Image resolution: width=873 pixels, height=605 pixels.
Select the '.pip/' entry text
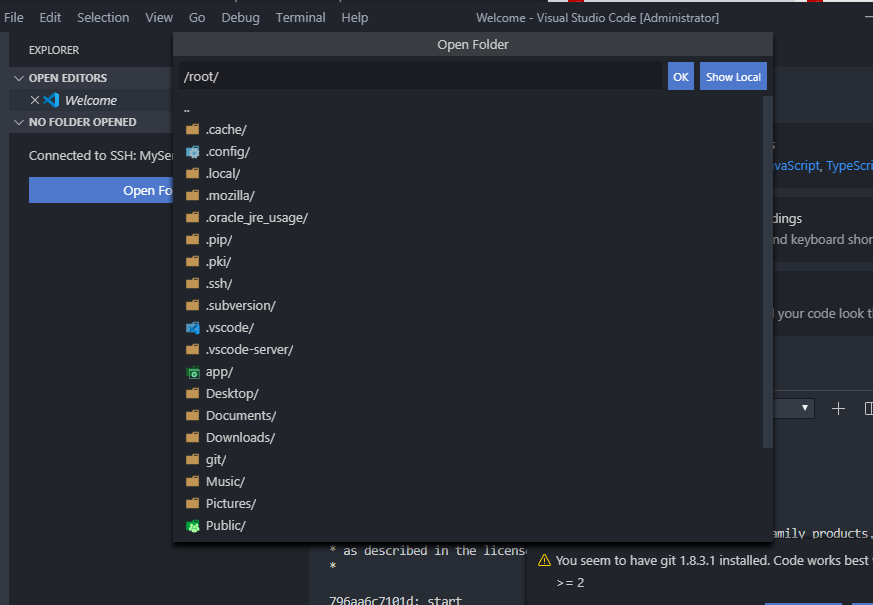218,240
